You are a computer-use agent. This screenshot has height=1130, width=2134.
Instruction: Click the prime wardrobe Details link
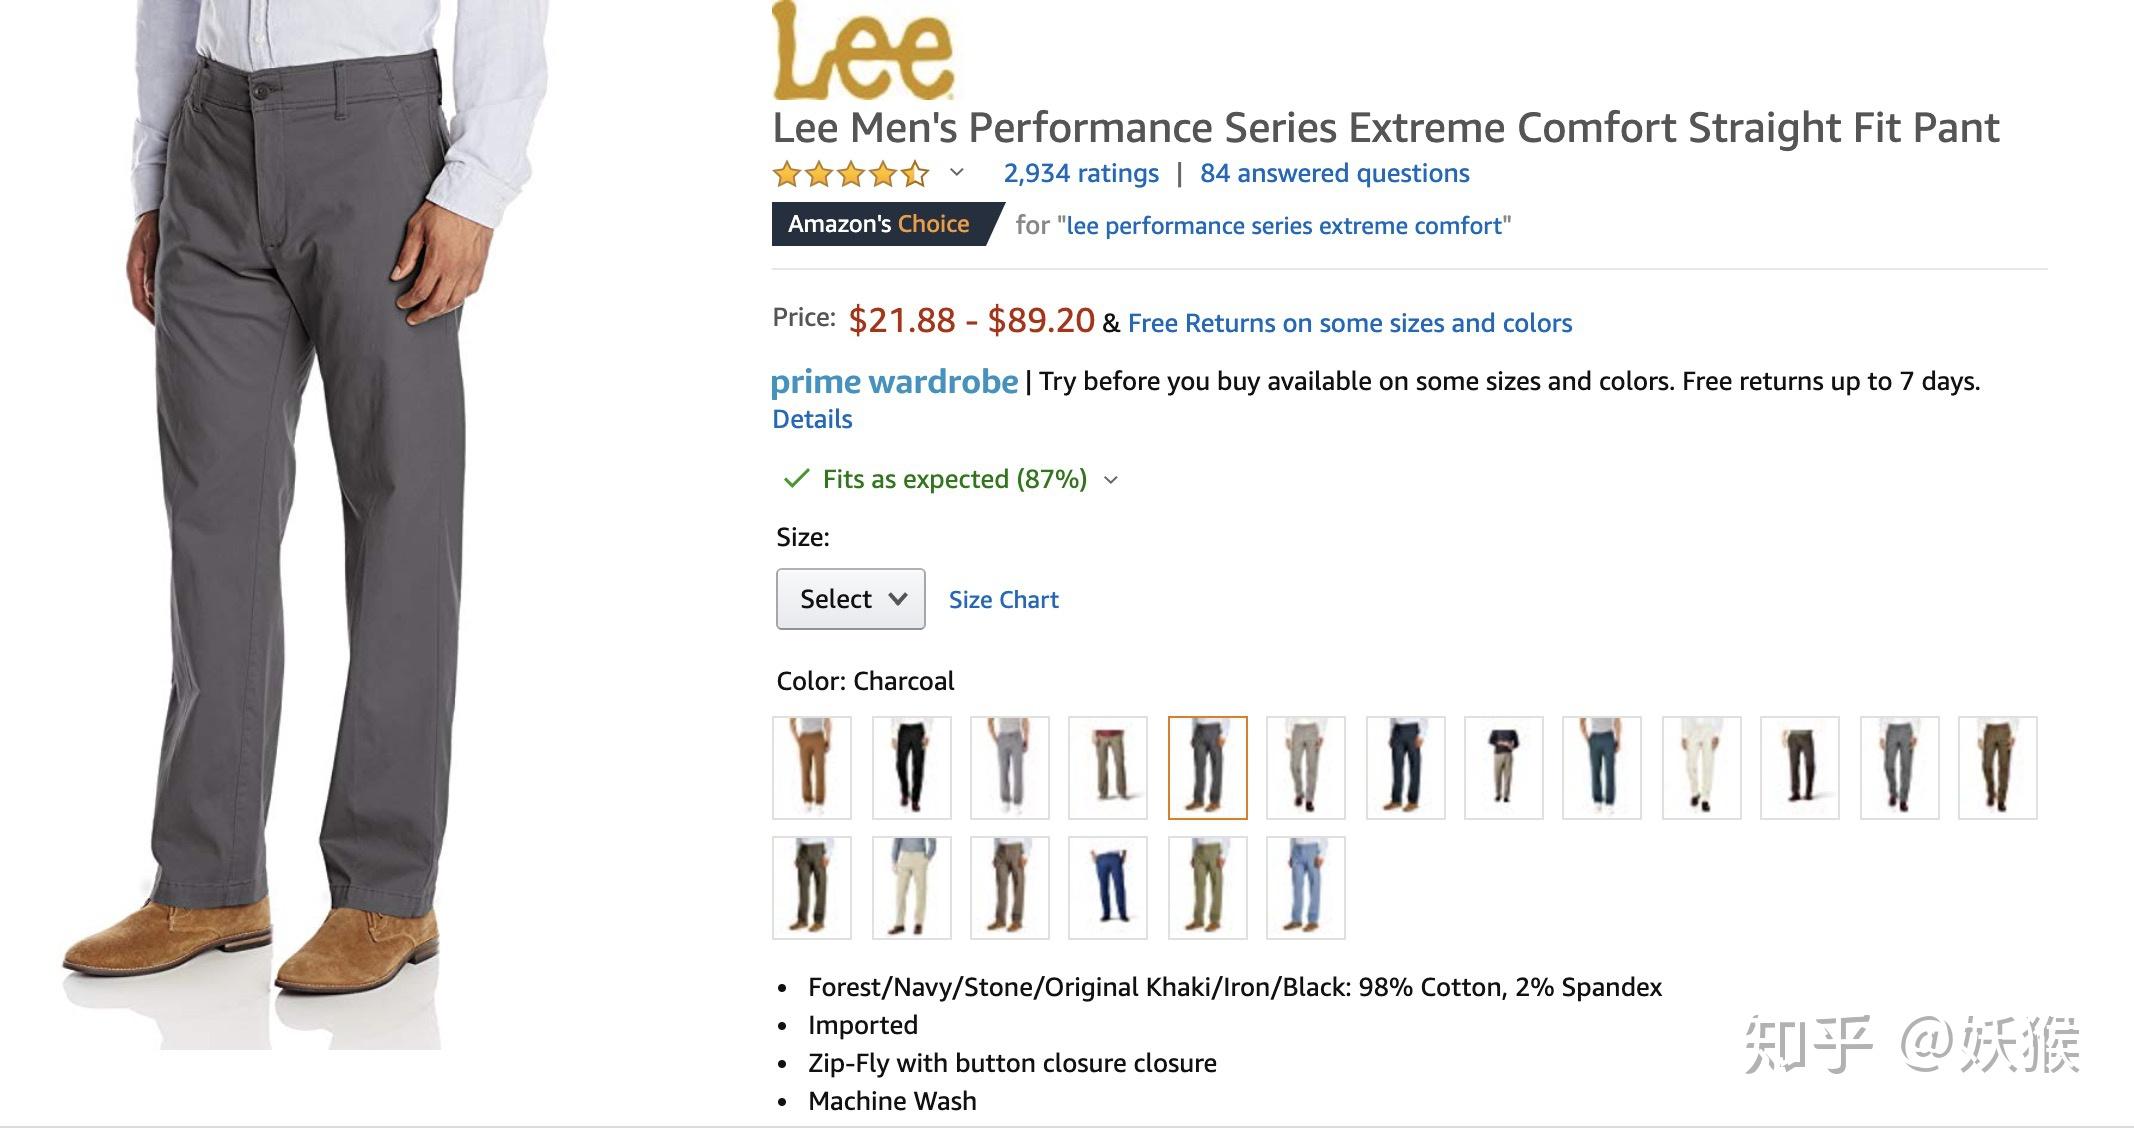(812, 420)
